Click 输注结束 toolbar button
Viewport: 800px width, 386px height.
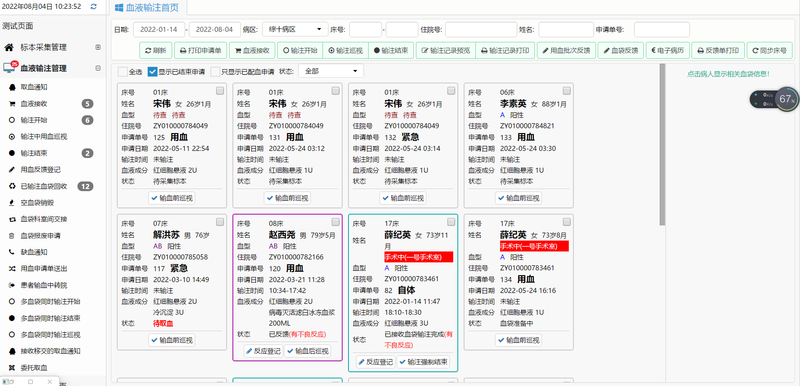pyautogui.click(x=391, y=50)
